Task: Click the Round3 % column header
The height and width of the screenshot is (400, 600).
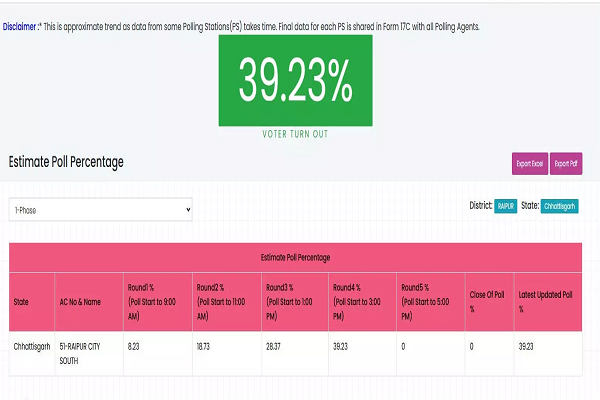Action: 292,301
